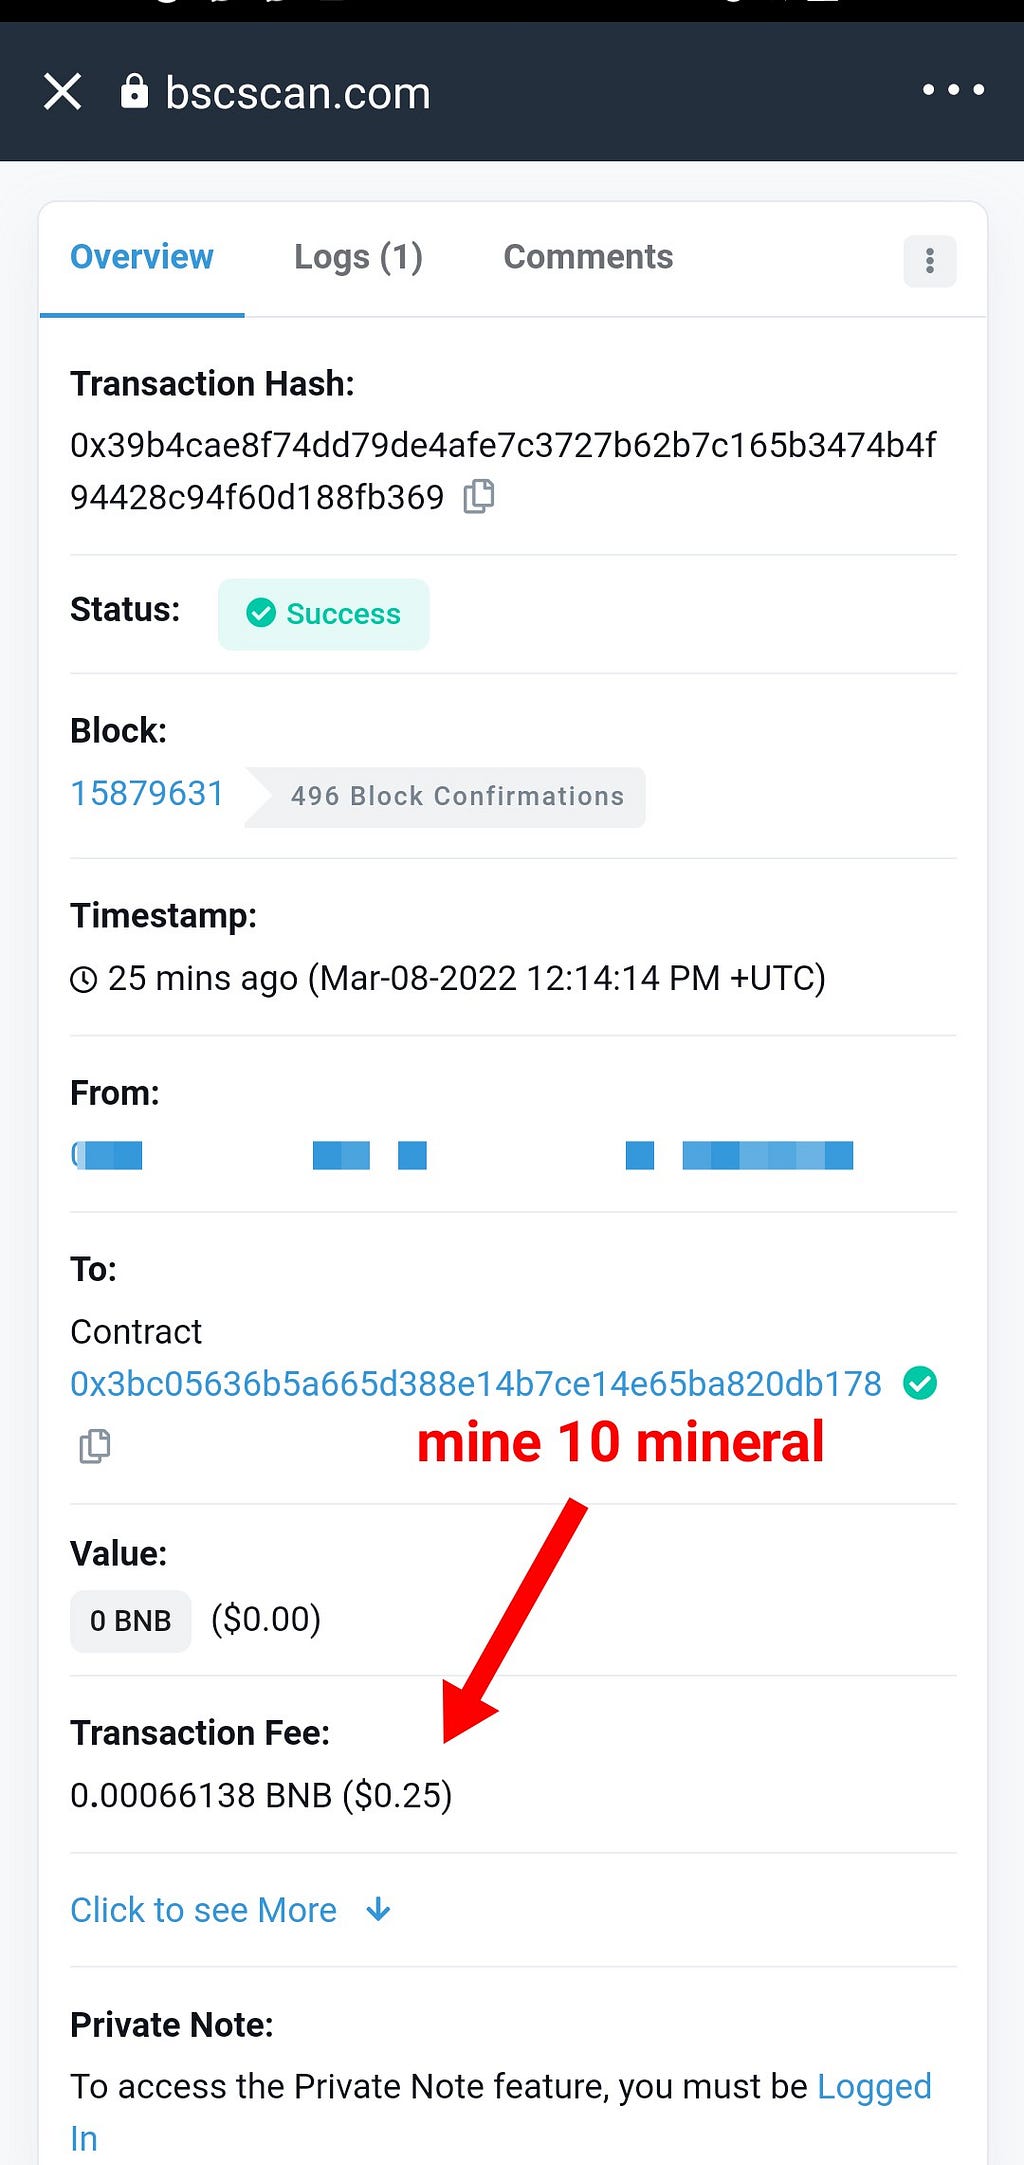Select the Overview tab
This screenshot has height=2165, width=1024.
click(142, 257)
